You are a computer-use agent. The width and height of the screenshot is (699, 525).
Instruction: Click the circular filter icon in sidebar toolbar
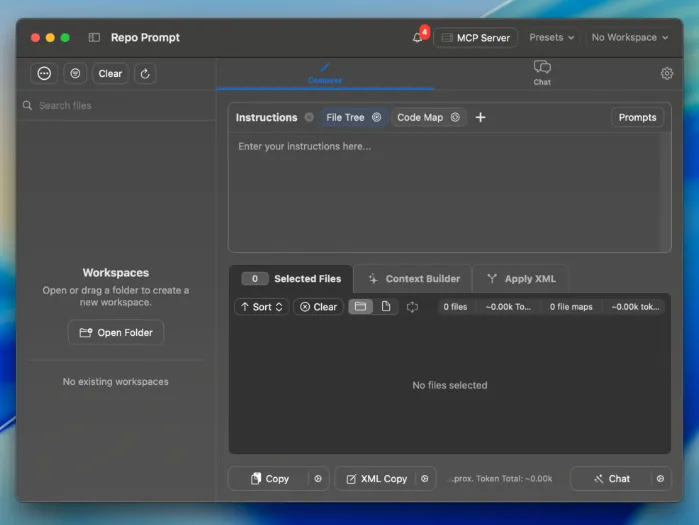tap(75, 74)
